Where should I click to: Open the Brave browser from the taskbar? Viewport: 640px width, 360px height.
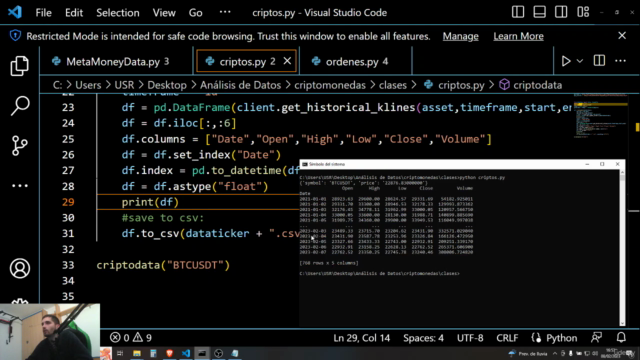(x=169, y=353)
